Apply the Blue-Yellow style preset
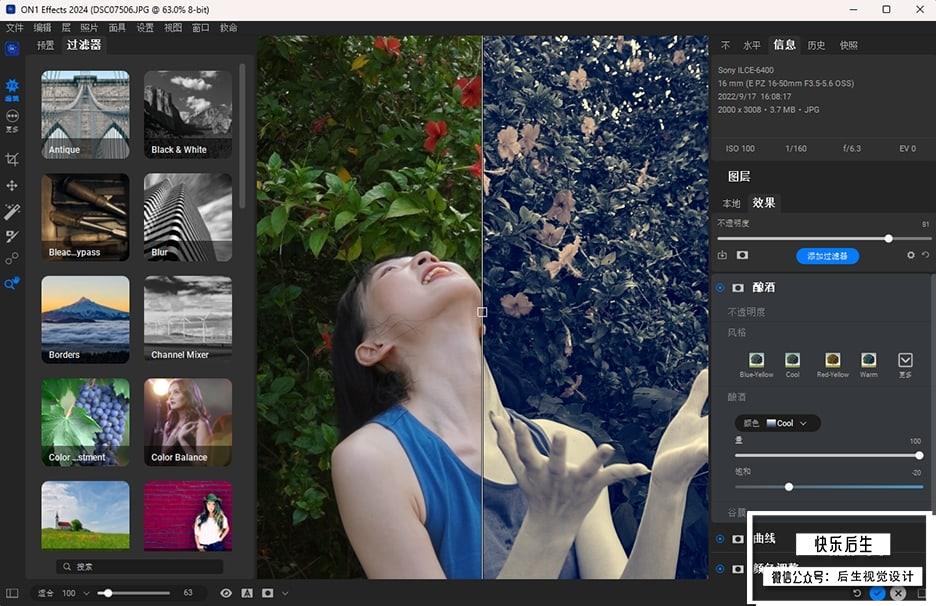Screen dimensions: 936x606 (x=756, y=364)
